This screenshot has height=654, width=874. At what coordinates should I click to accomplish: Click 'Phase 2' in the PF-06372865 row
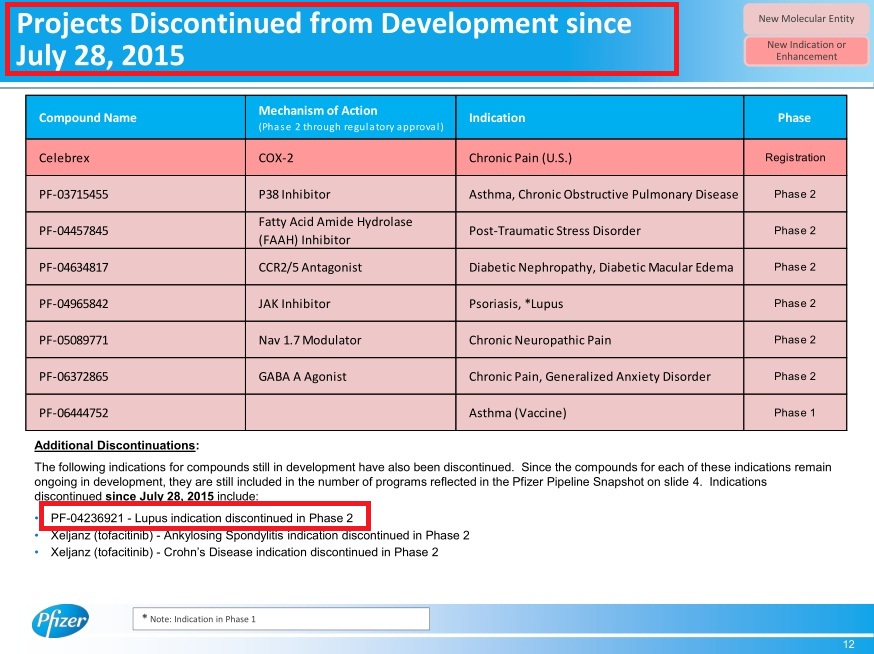pos(795,376)
